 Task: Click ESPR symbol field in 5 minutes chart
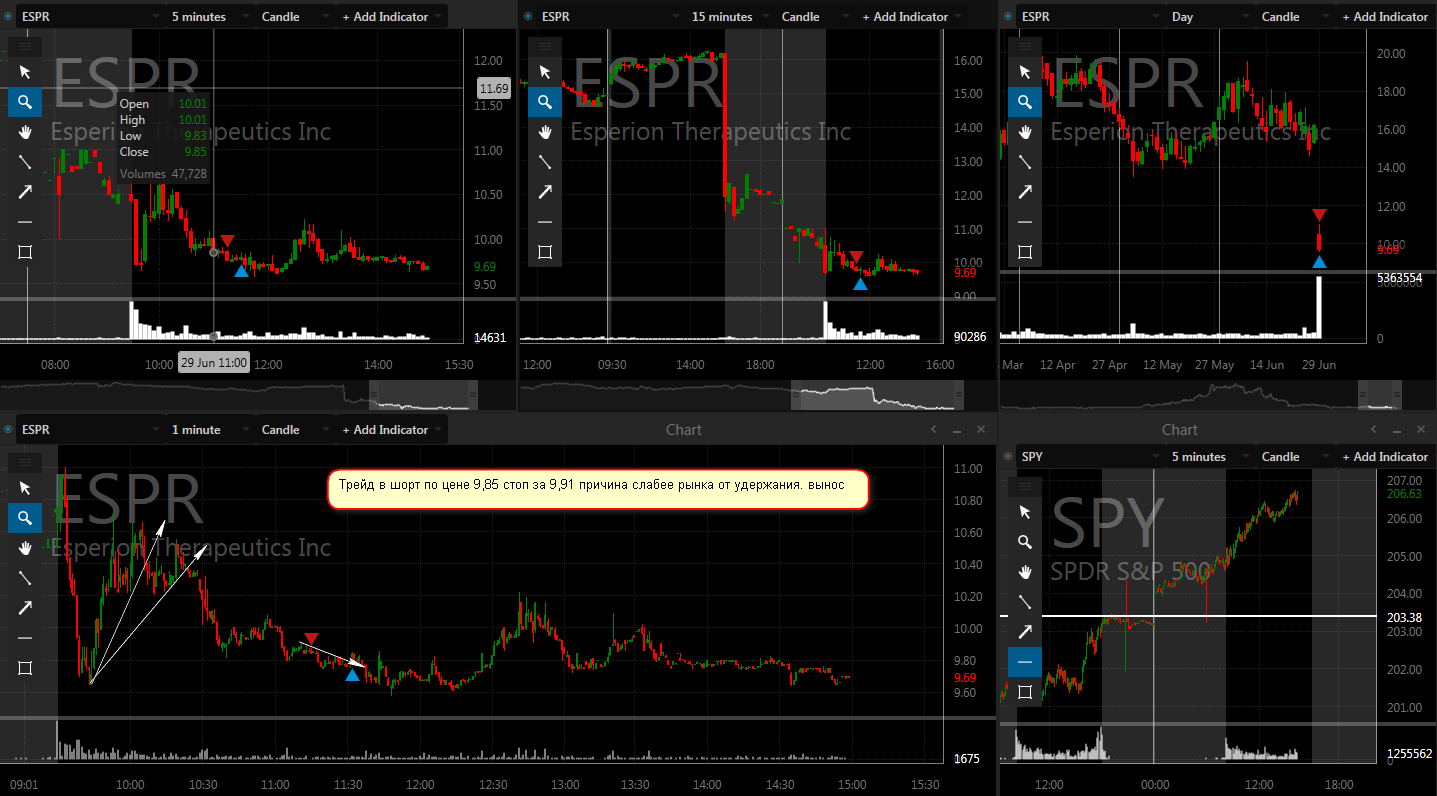click(91, 17)
